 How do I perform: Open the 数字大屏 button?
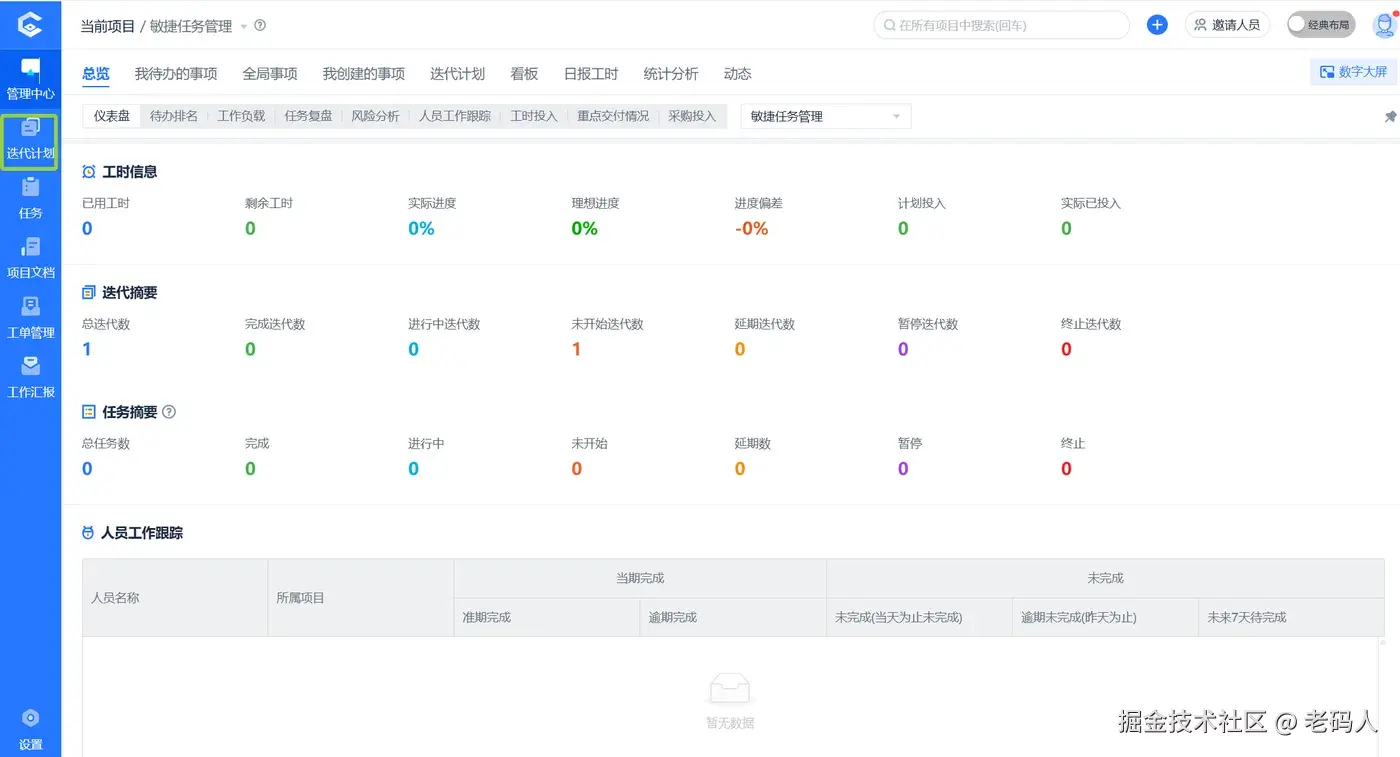[1354, 72]
